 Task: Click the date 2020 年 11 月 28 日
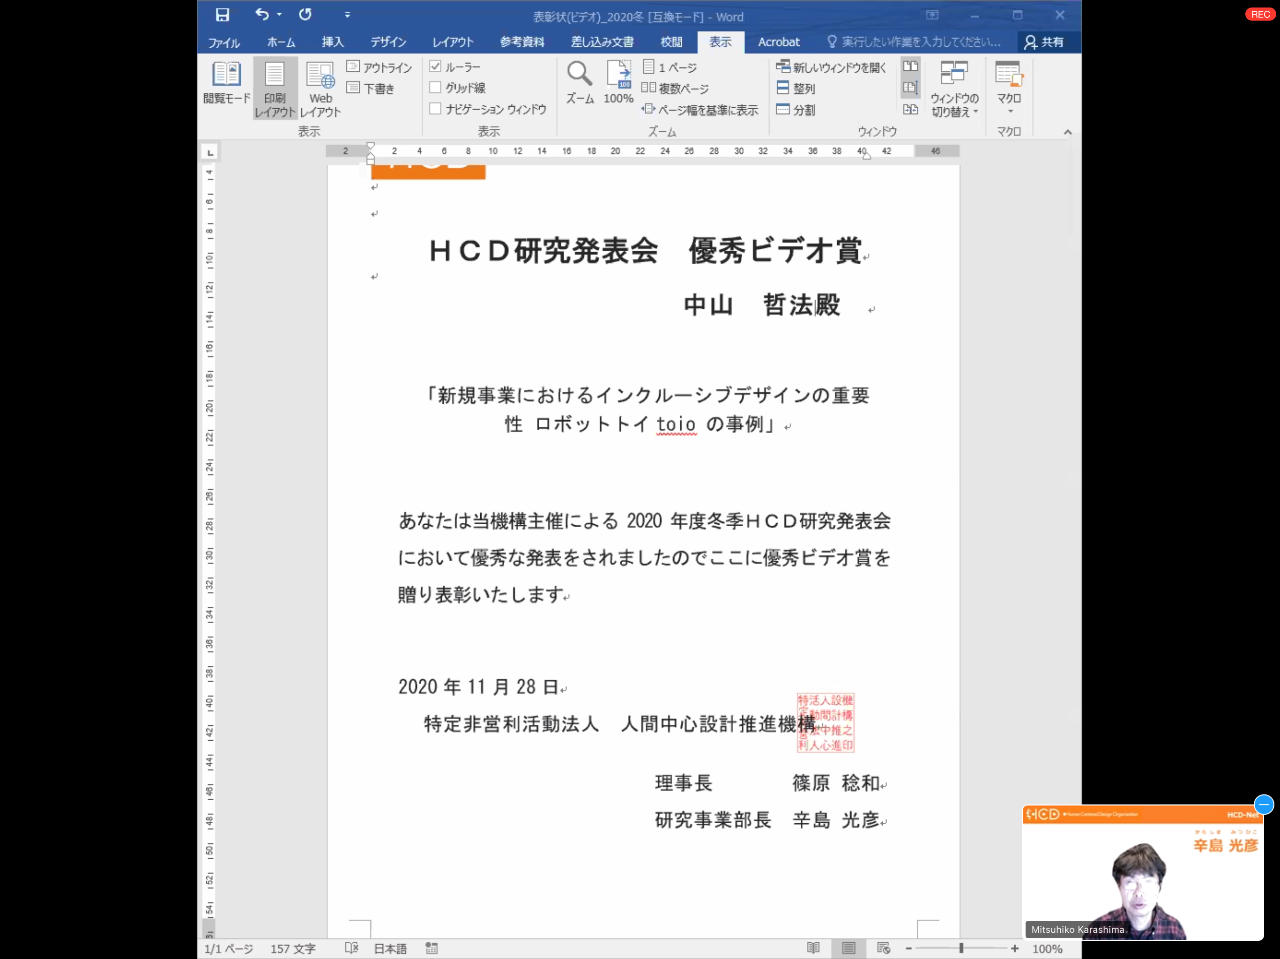[478, 687]
